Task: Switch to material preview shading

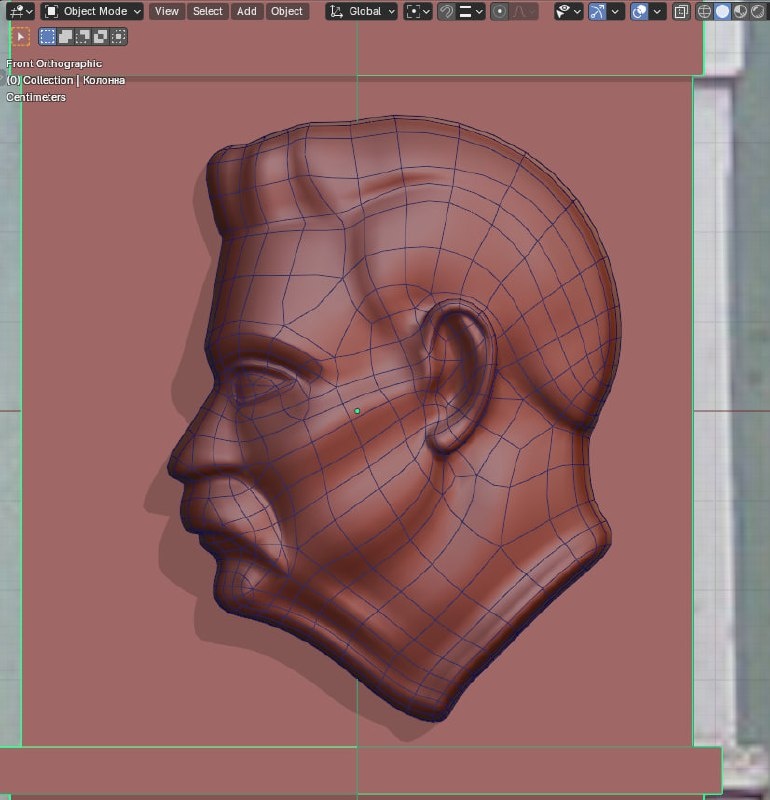Action: (x=740, y=11)
